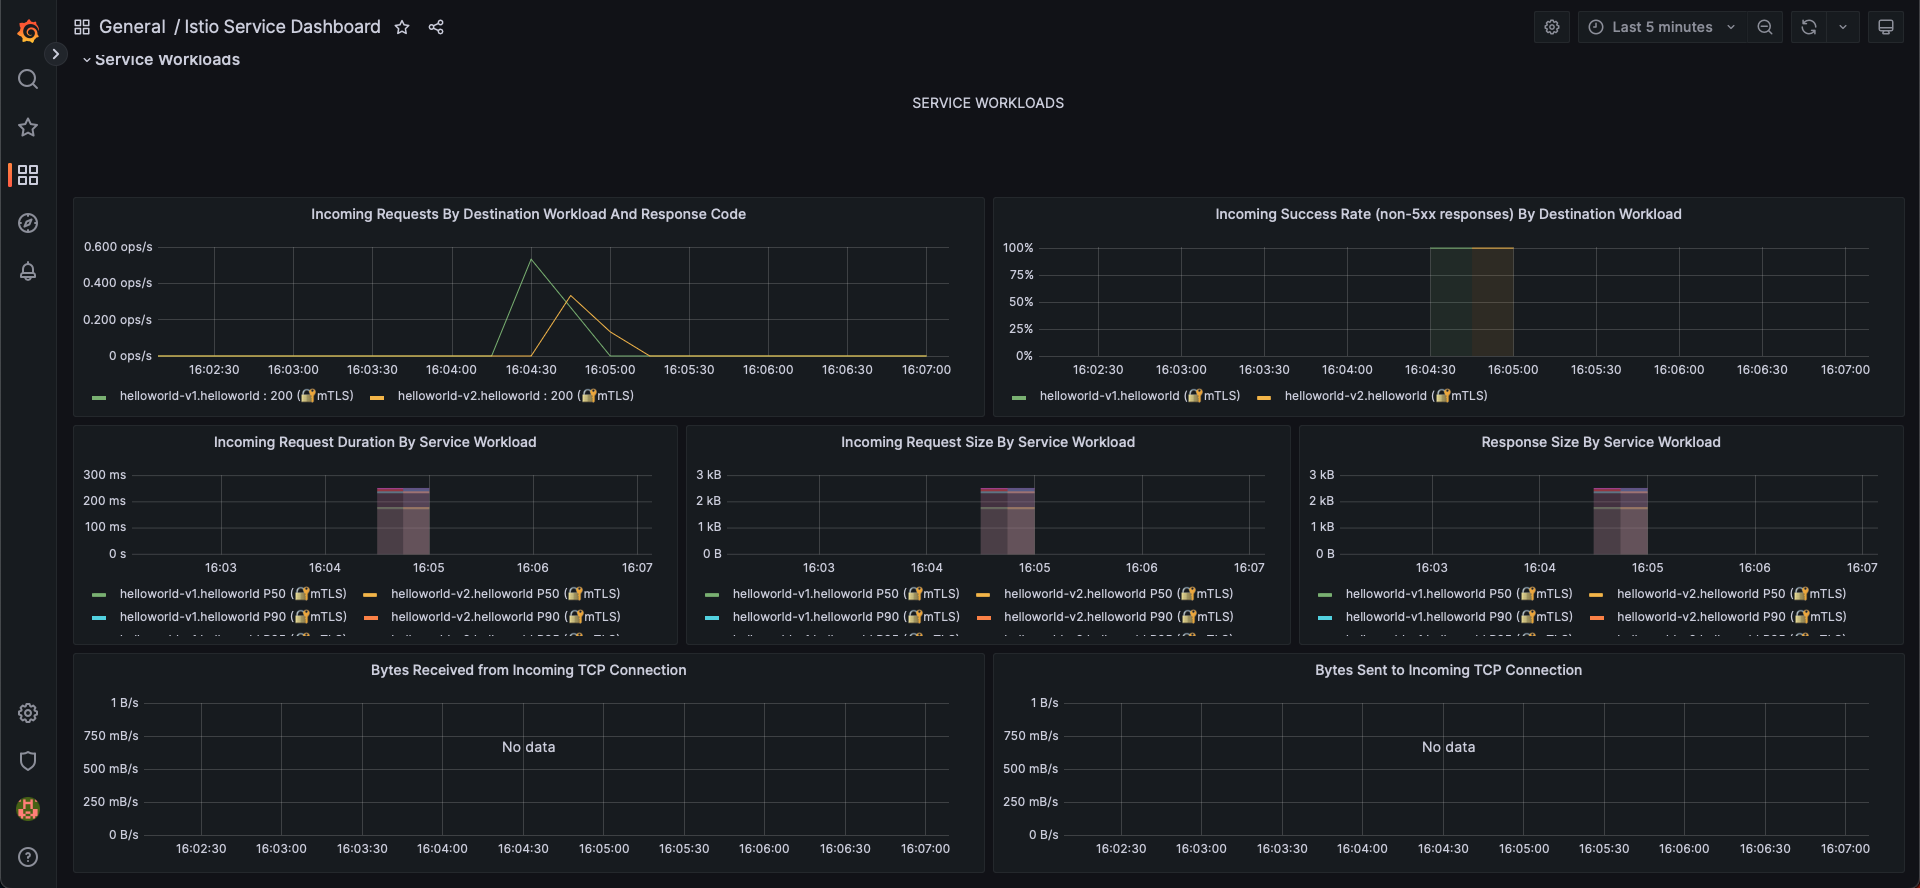Toggle helloworld-v1 P90 series in Request Duration legend
Image resolution: width=1920 pixels, height=888 pixels.
(233, 617)
